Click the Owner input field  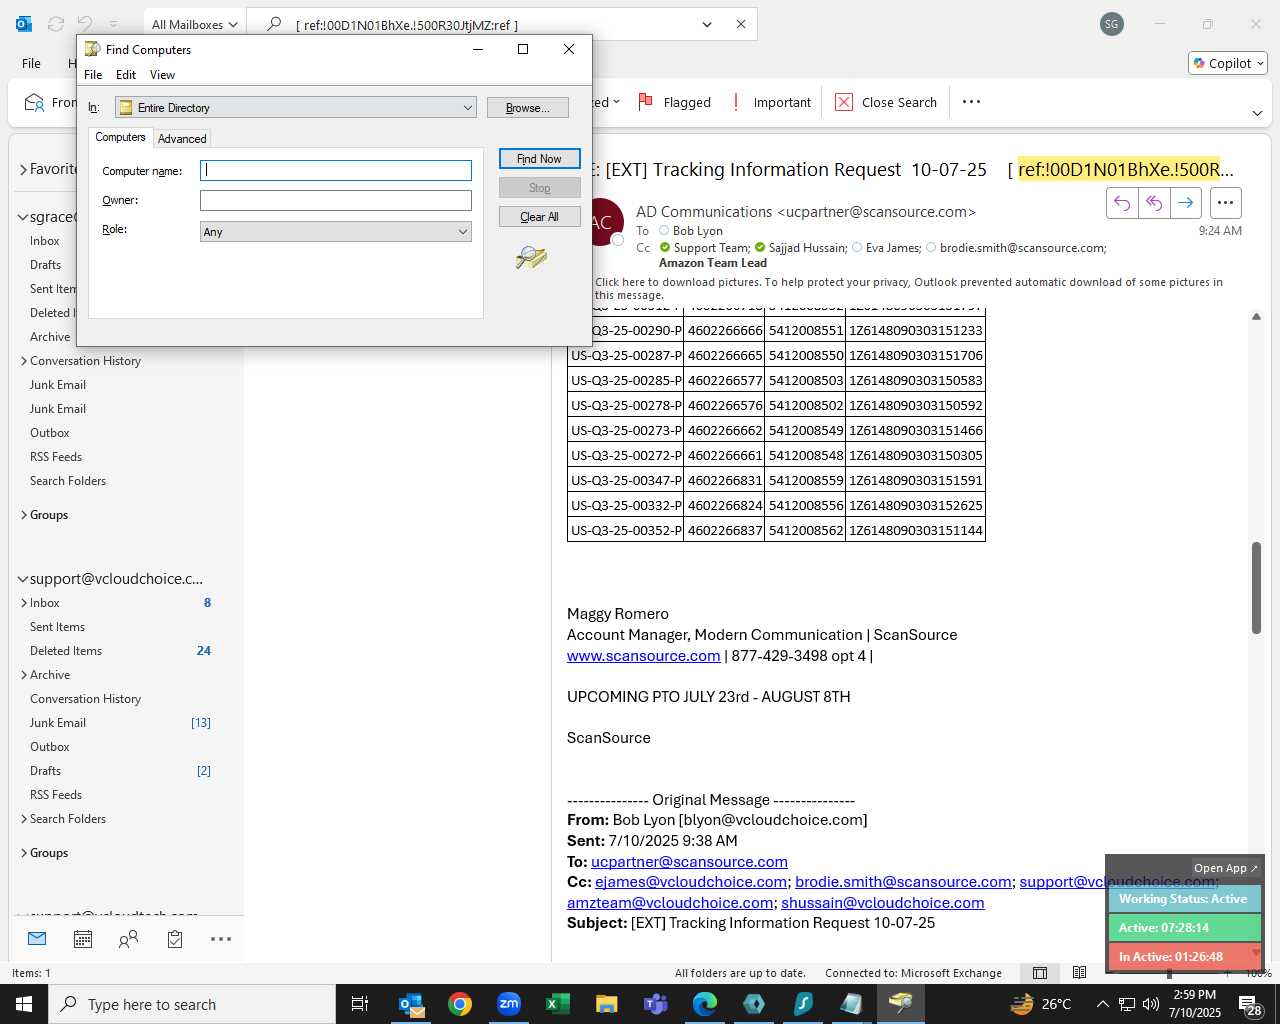(336, 201)
